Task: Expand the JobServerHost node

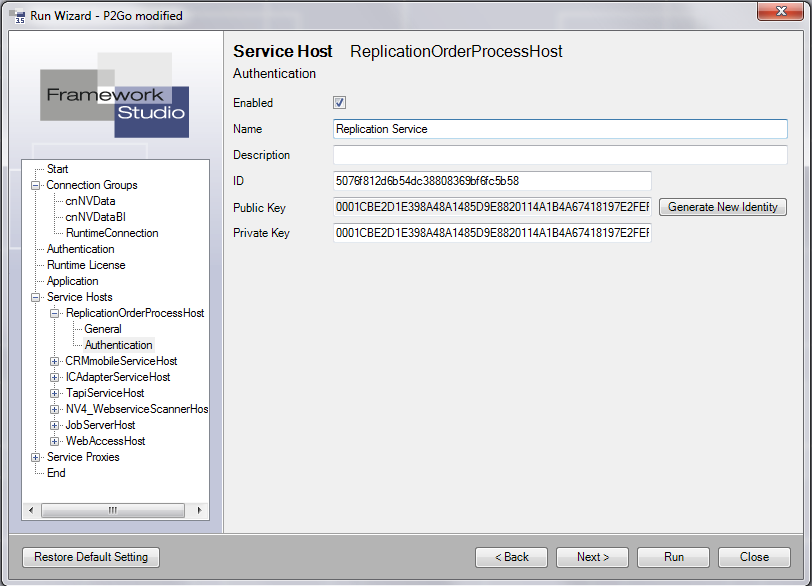Action: 54,426
